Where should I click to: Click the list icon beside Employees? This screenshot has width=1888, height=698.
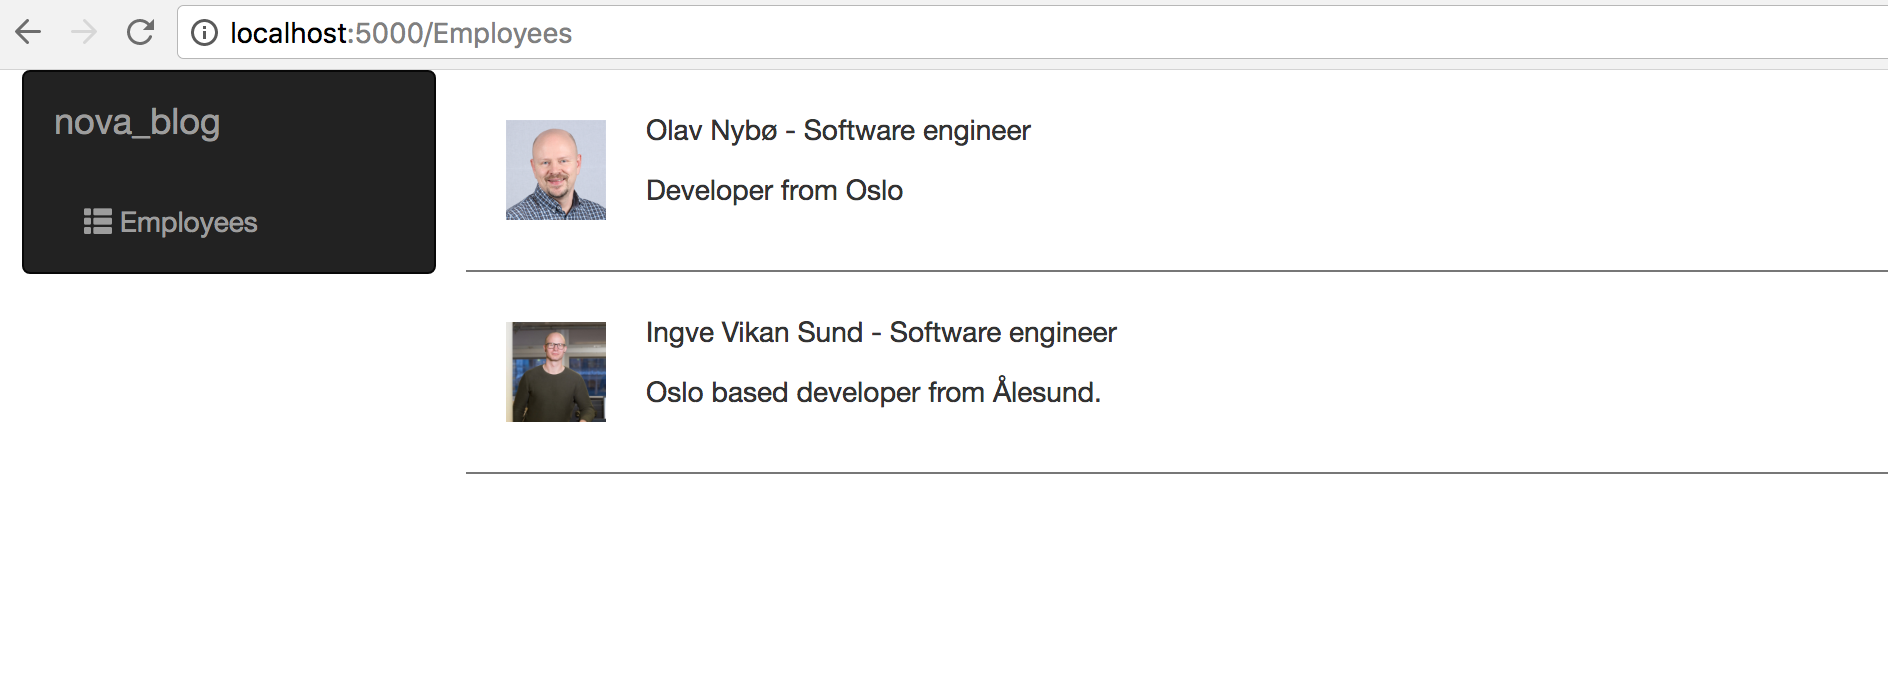pos(97,221)
